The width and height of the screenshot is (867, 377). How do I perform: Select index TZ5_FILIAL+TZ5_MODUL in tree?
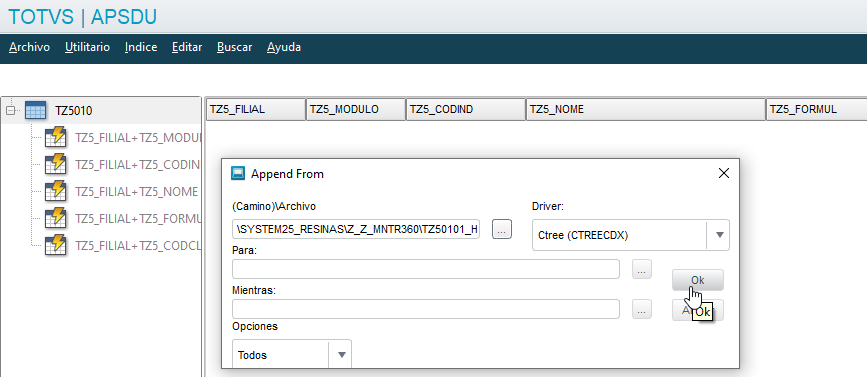137,138
